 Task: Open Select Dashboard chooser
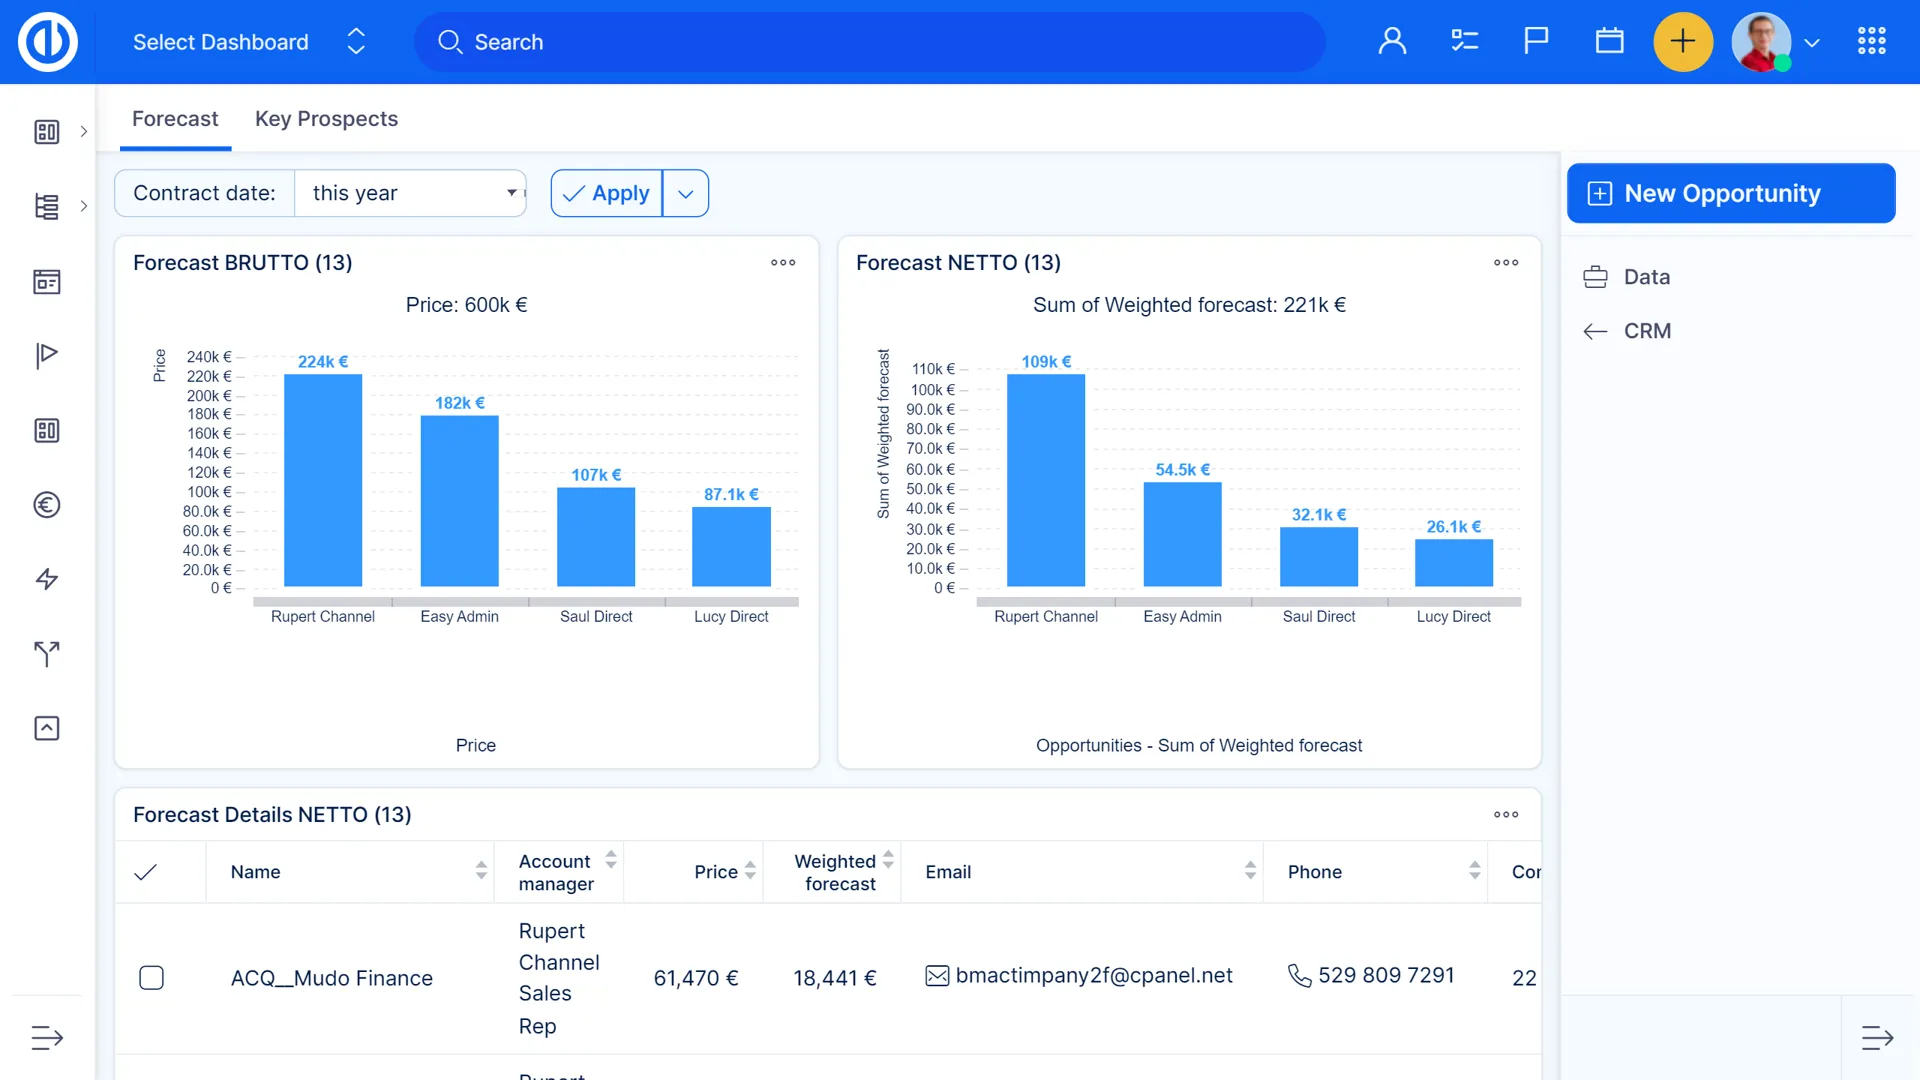pos(248,42)
